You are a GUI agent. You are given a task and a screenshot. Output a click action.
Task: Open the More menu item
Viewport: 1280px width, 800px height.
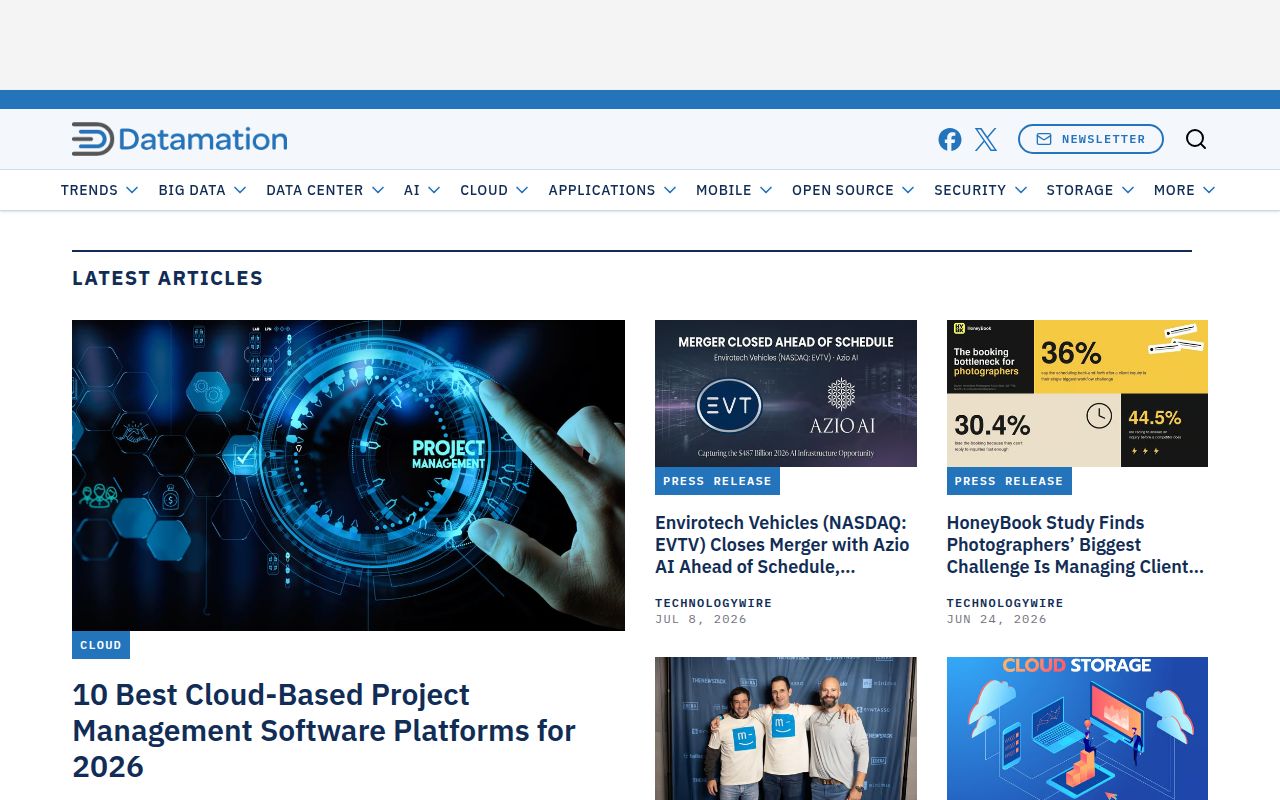(x=1174, y=190)
